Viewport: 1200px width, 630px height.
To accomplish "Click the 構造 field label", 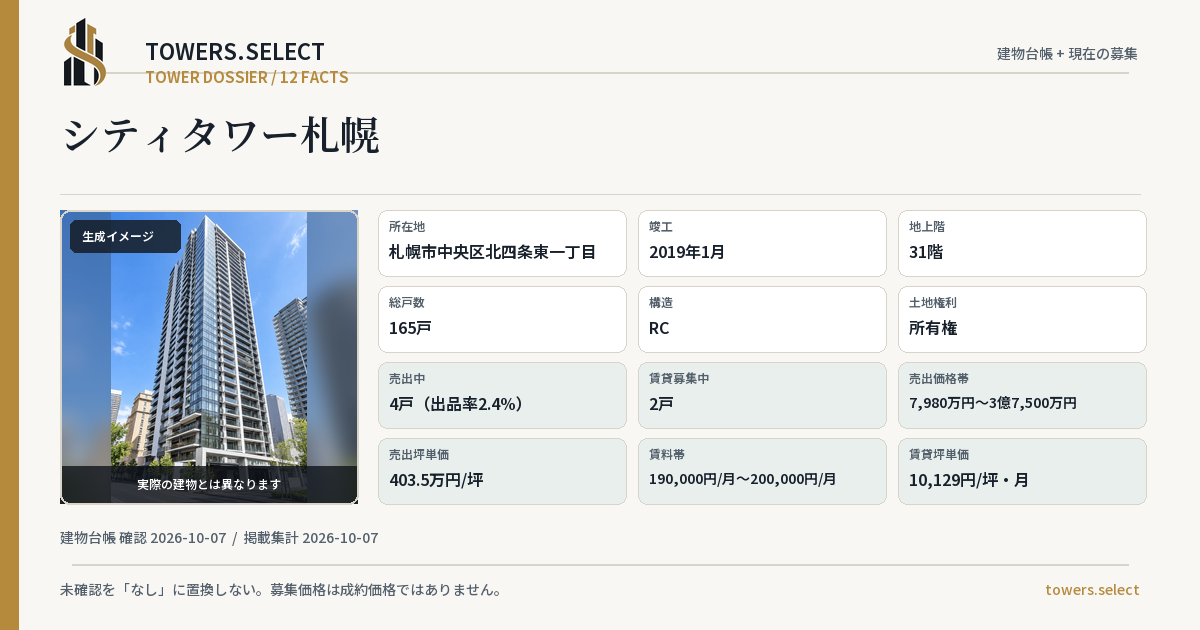I will (661, 303).
